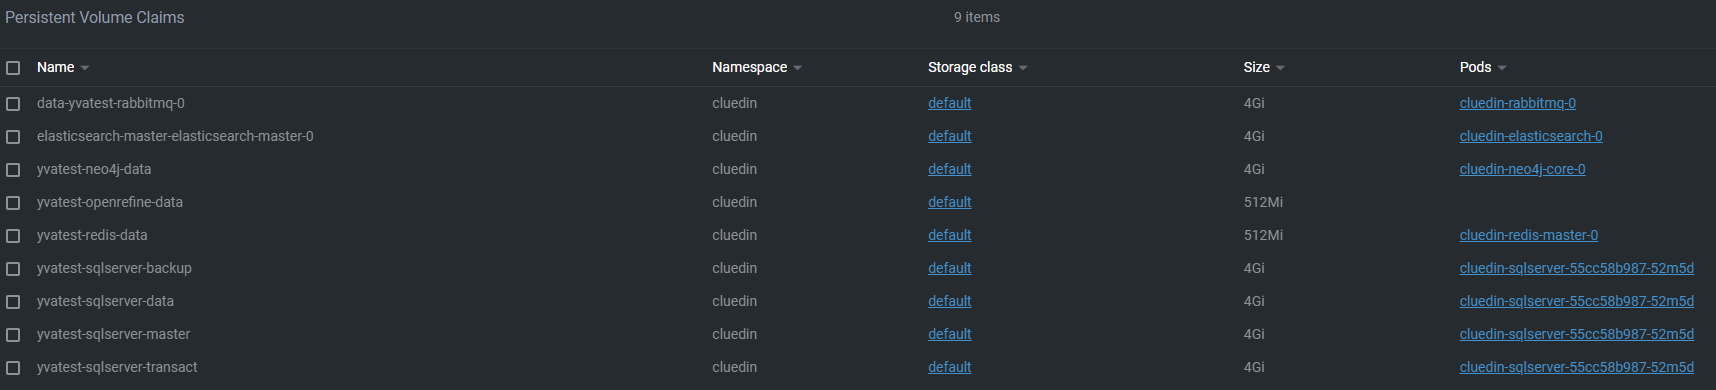Viewport: 1716px width, 390px height.
Task: Open the cluedin-redis-master-0 pod link
Action: coord(1528,235)
